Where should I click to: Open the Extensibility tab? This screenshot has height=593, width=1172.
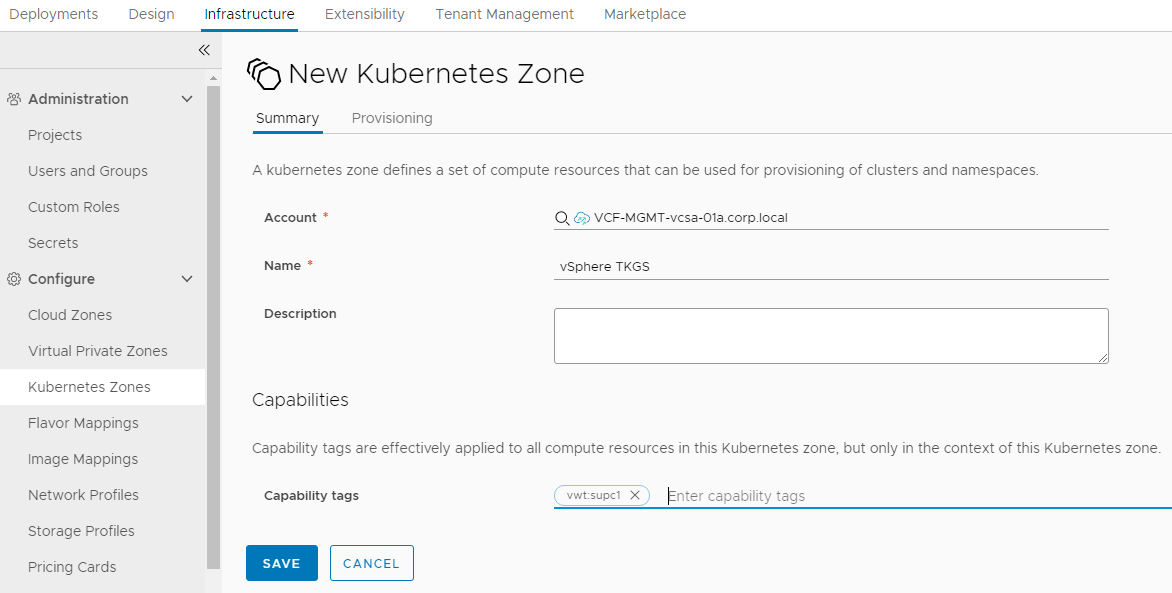(365, 14)
